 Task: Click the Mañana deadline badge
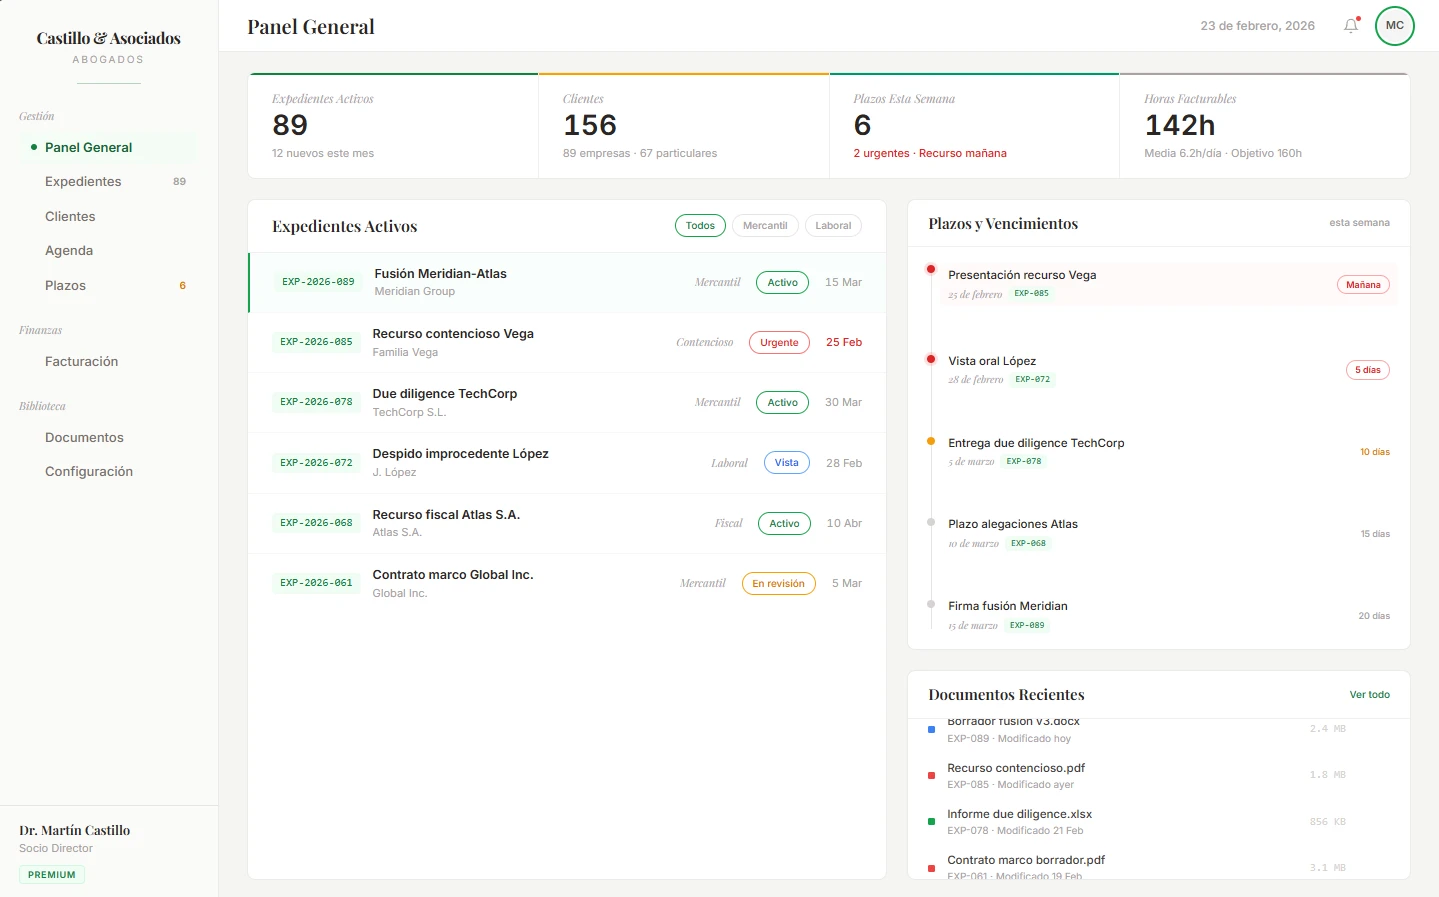(x=1363, y=285)
